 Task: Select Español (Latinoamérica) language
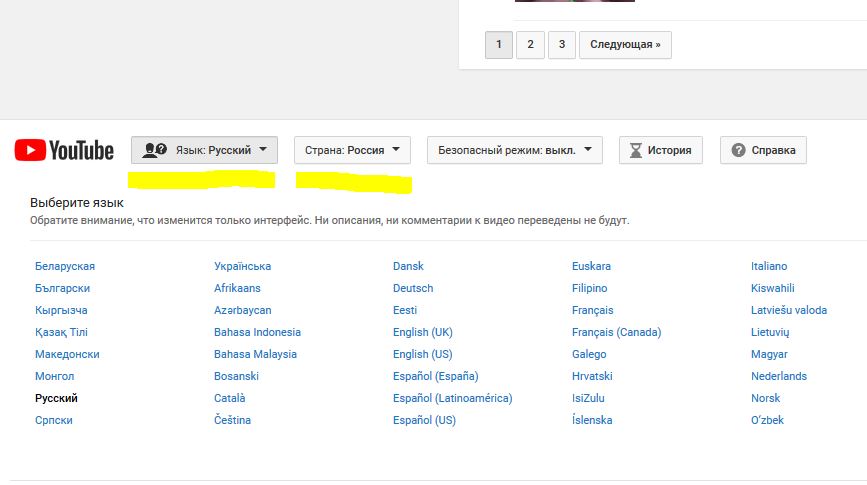pyautogui.click(x=452, y=398)
